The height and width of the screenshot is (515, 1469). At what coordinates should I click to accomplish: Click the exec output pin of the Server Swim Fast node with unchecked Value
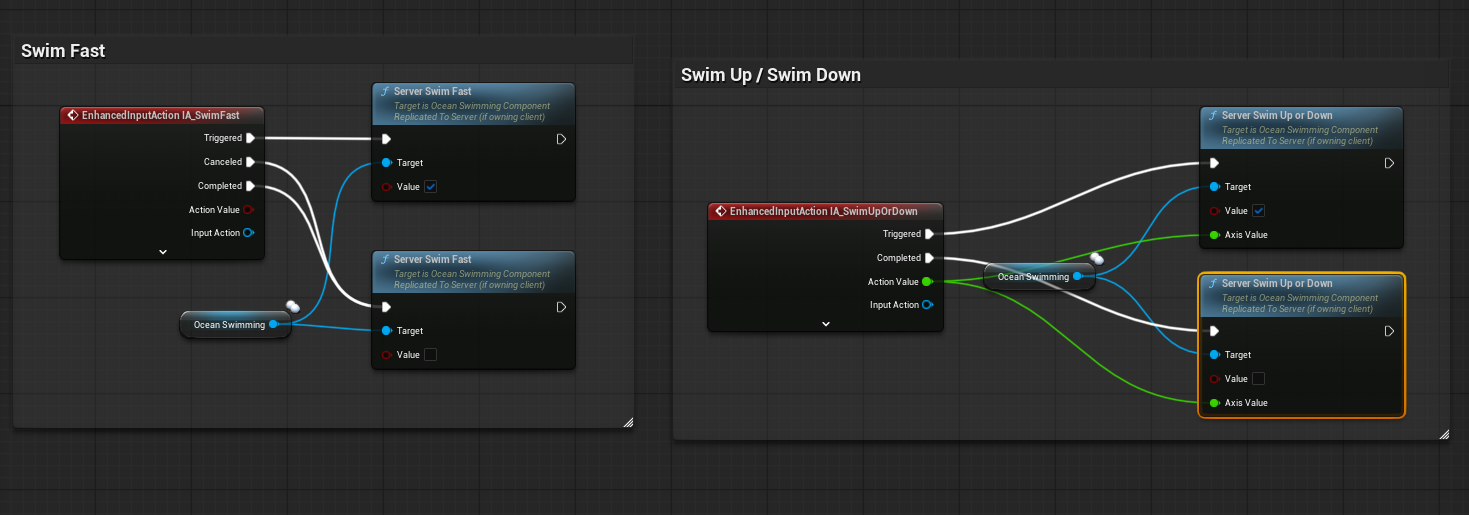tap(561, 307)
